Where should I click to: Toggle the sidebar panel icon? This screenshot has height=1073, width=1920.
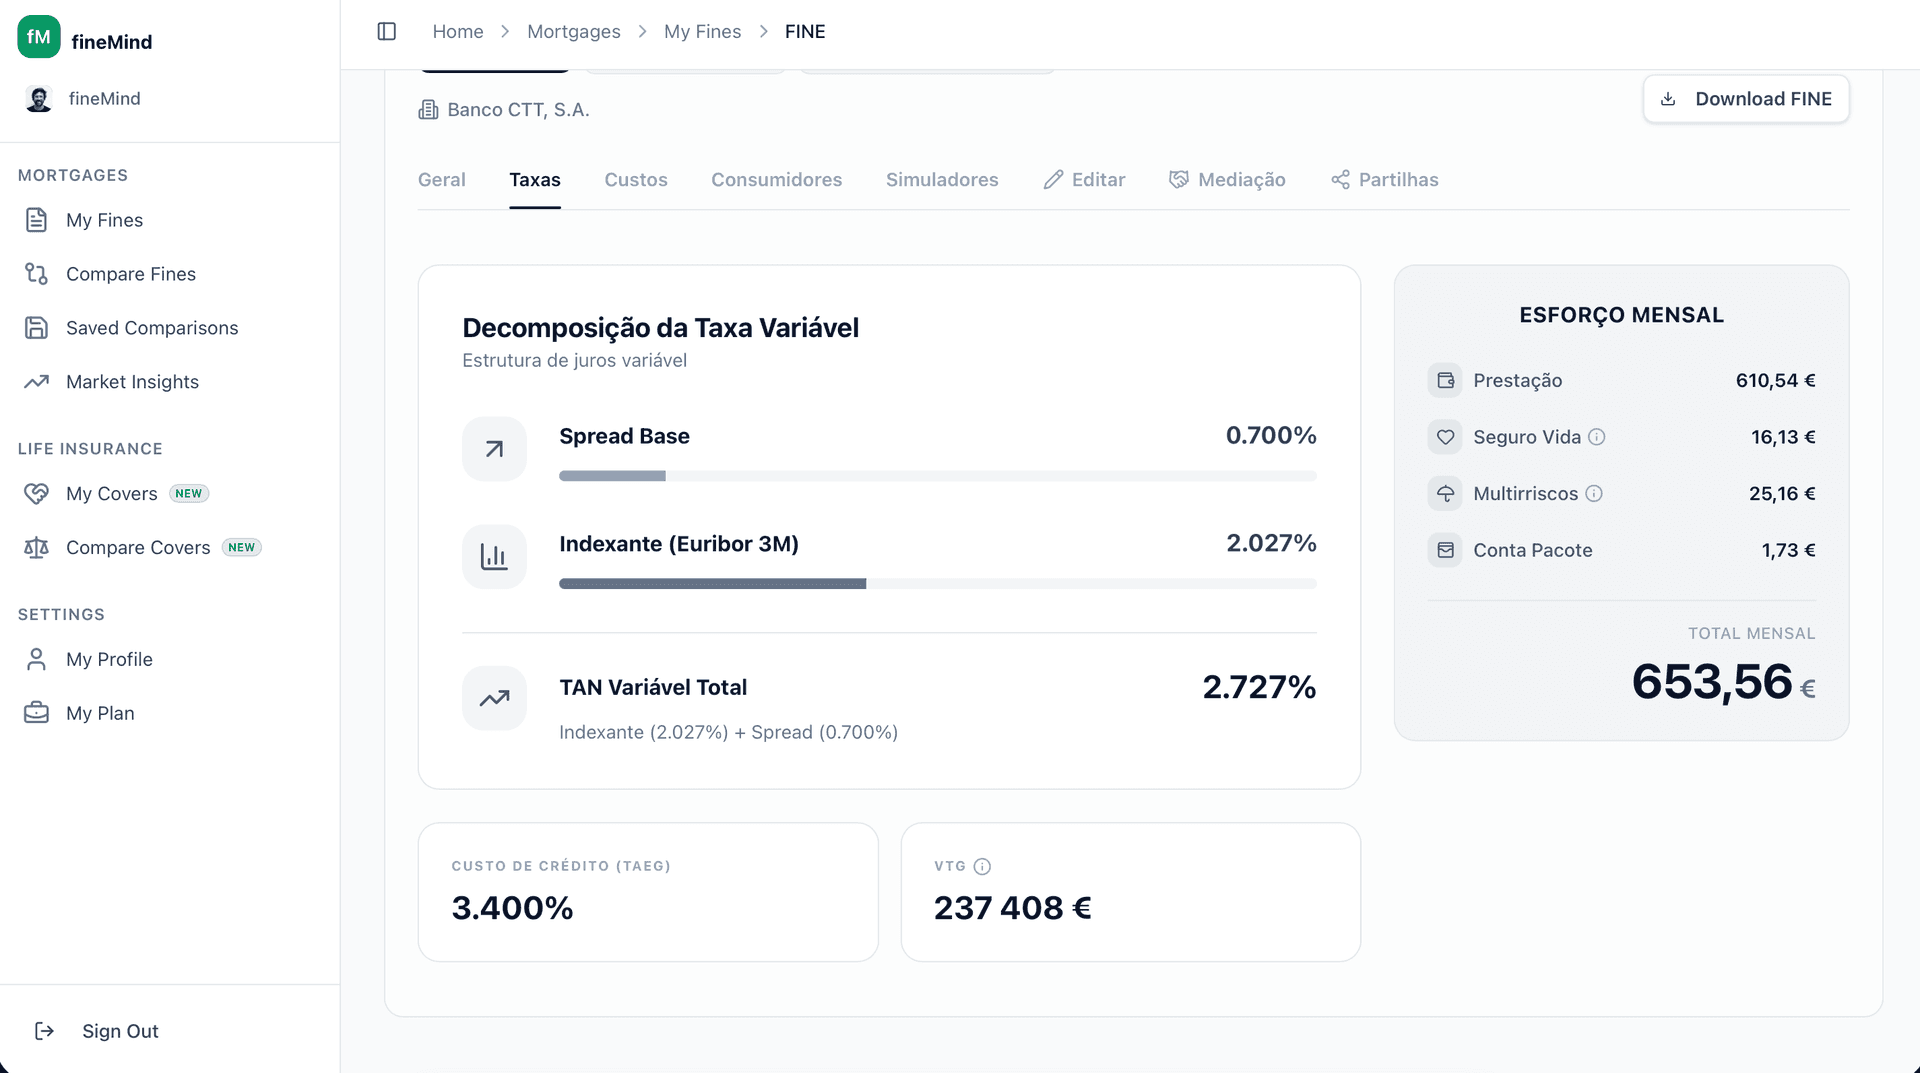click(386, 31)
